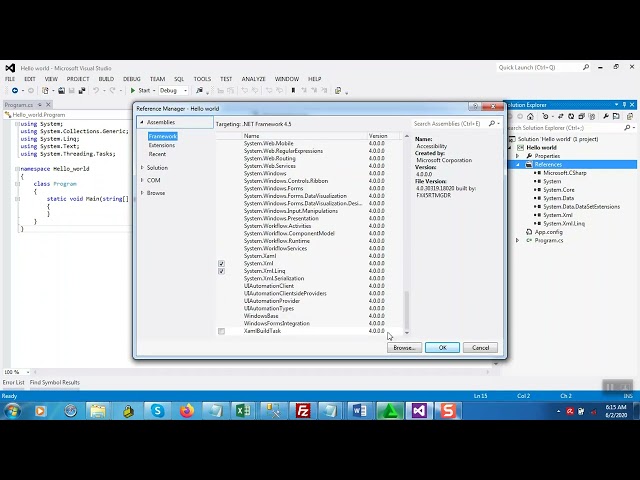Click the Home icon in Solution Explorer
This screenshot has width=640, height=480.
pyautogui.click(x=530, y=116)
